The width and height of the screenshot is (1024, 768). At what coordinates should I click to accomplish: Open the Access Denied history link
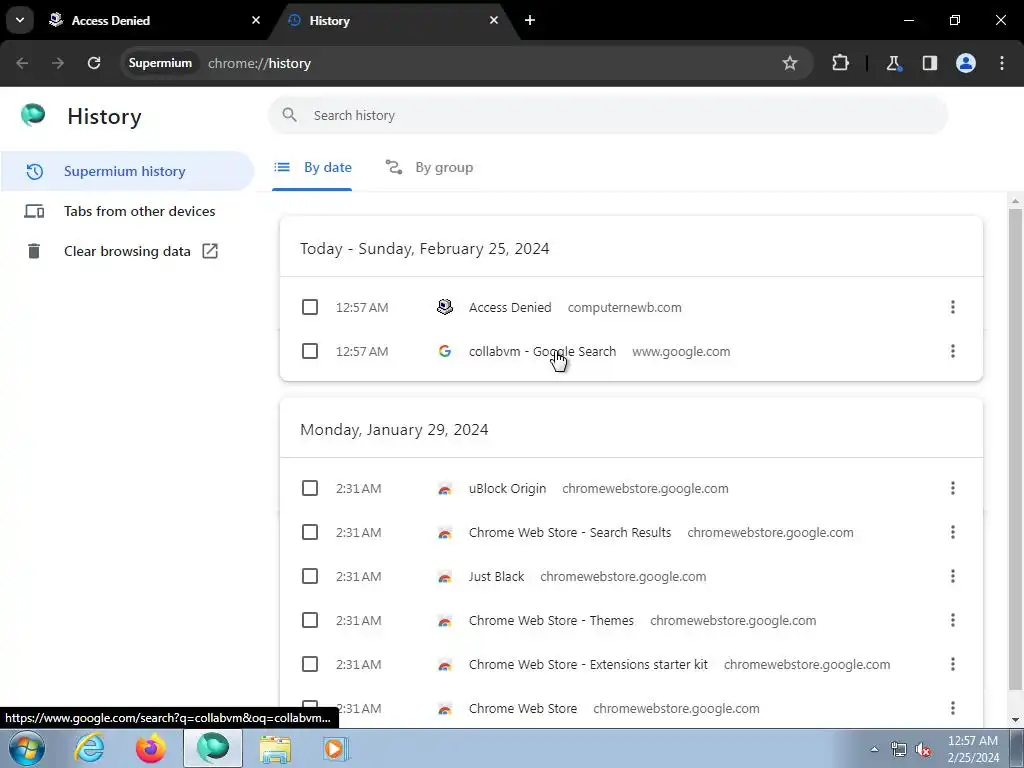(x=510, y=307)
